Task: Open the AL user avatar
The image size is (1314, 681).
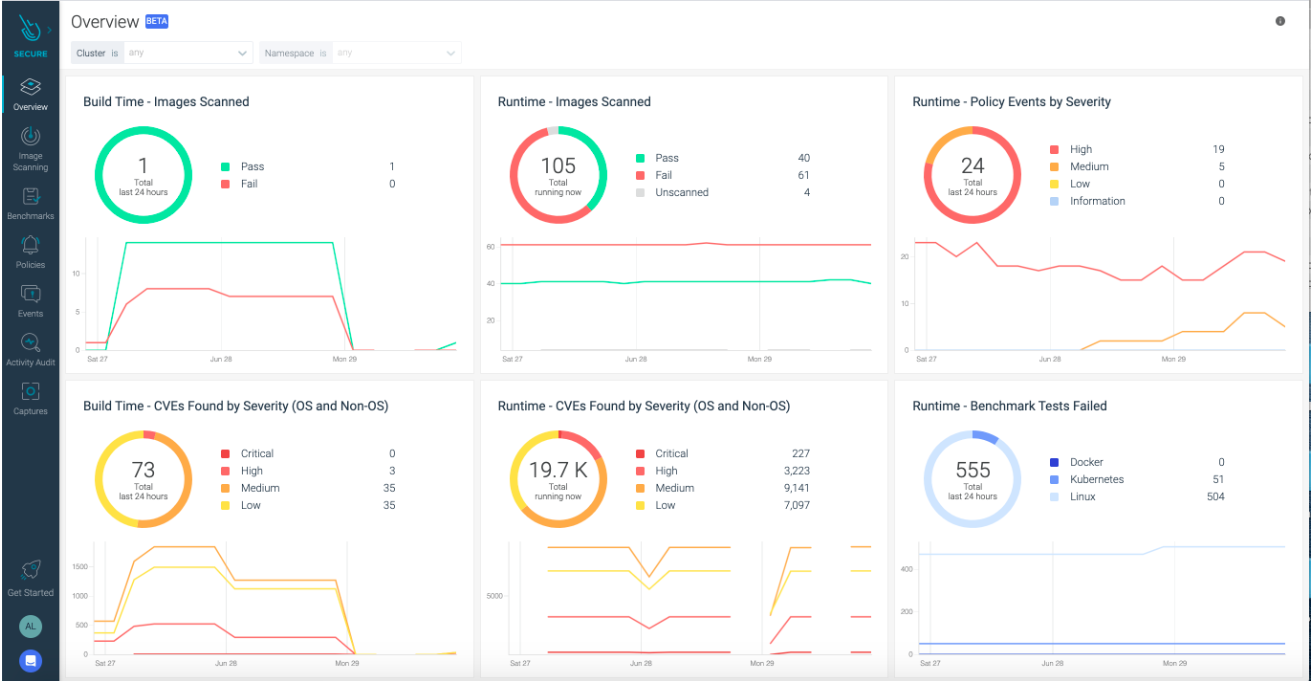Action: coord(30,626)
